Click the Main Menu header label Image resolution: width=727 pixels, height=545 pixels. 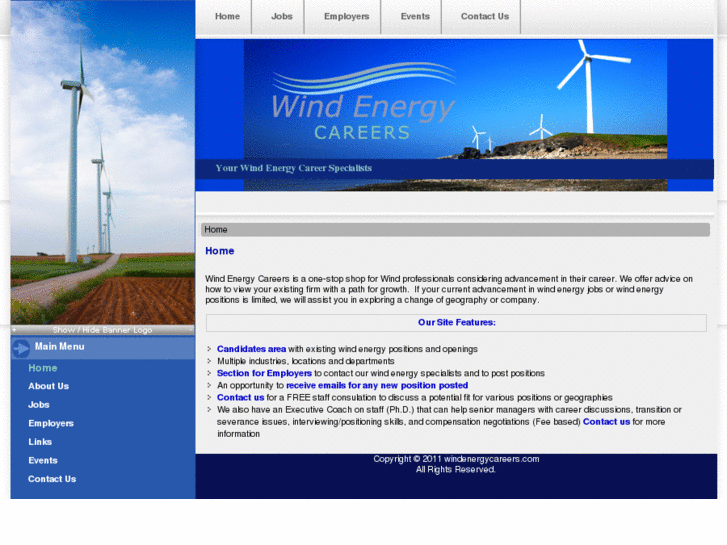pyautogui.click(x=59, y=346)
